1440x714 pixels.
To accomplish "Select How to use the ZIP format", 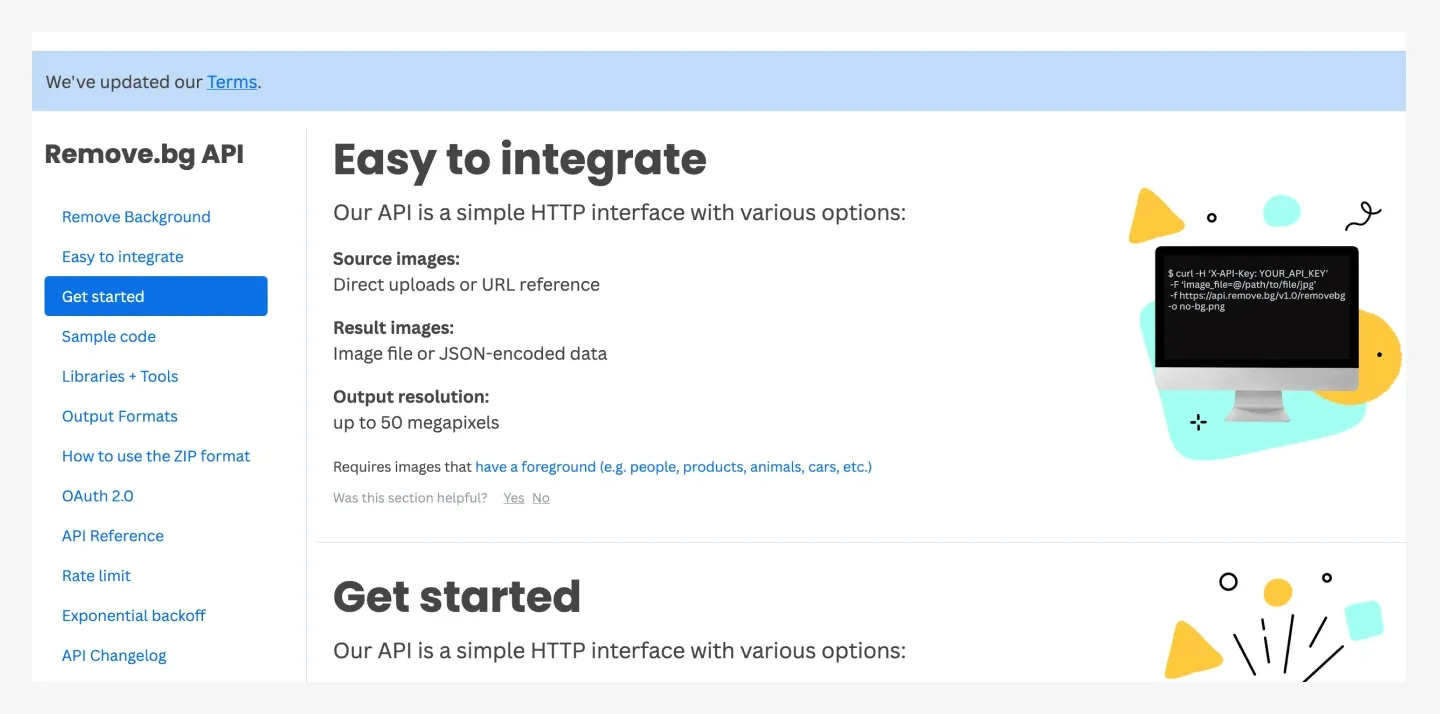I will [x=156, y=456].
